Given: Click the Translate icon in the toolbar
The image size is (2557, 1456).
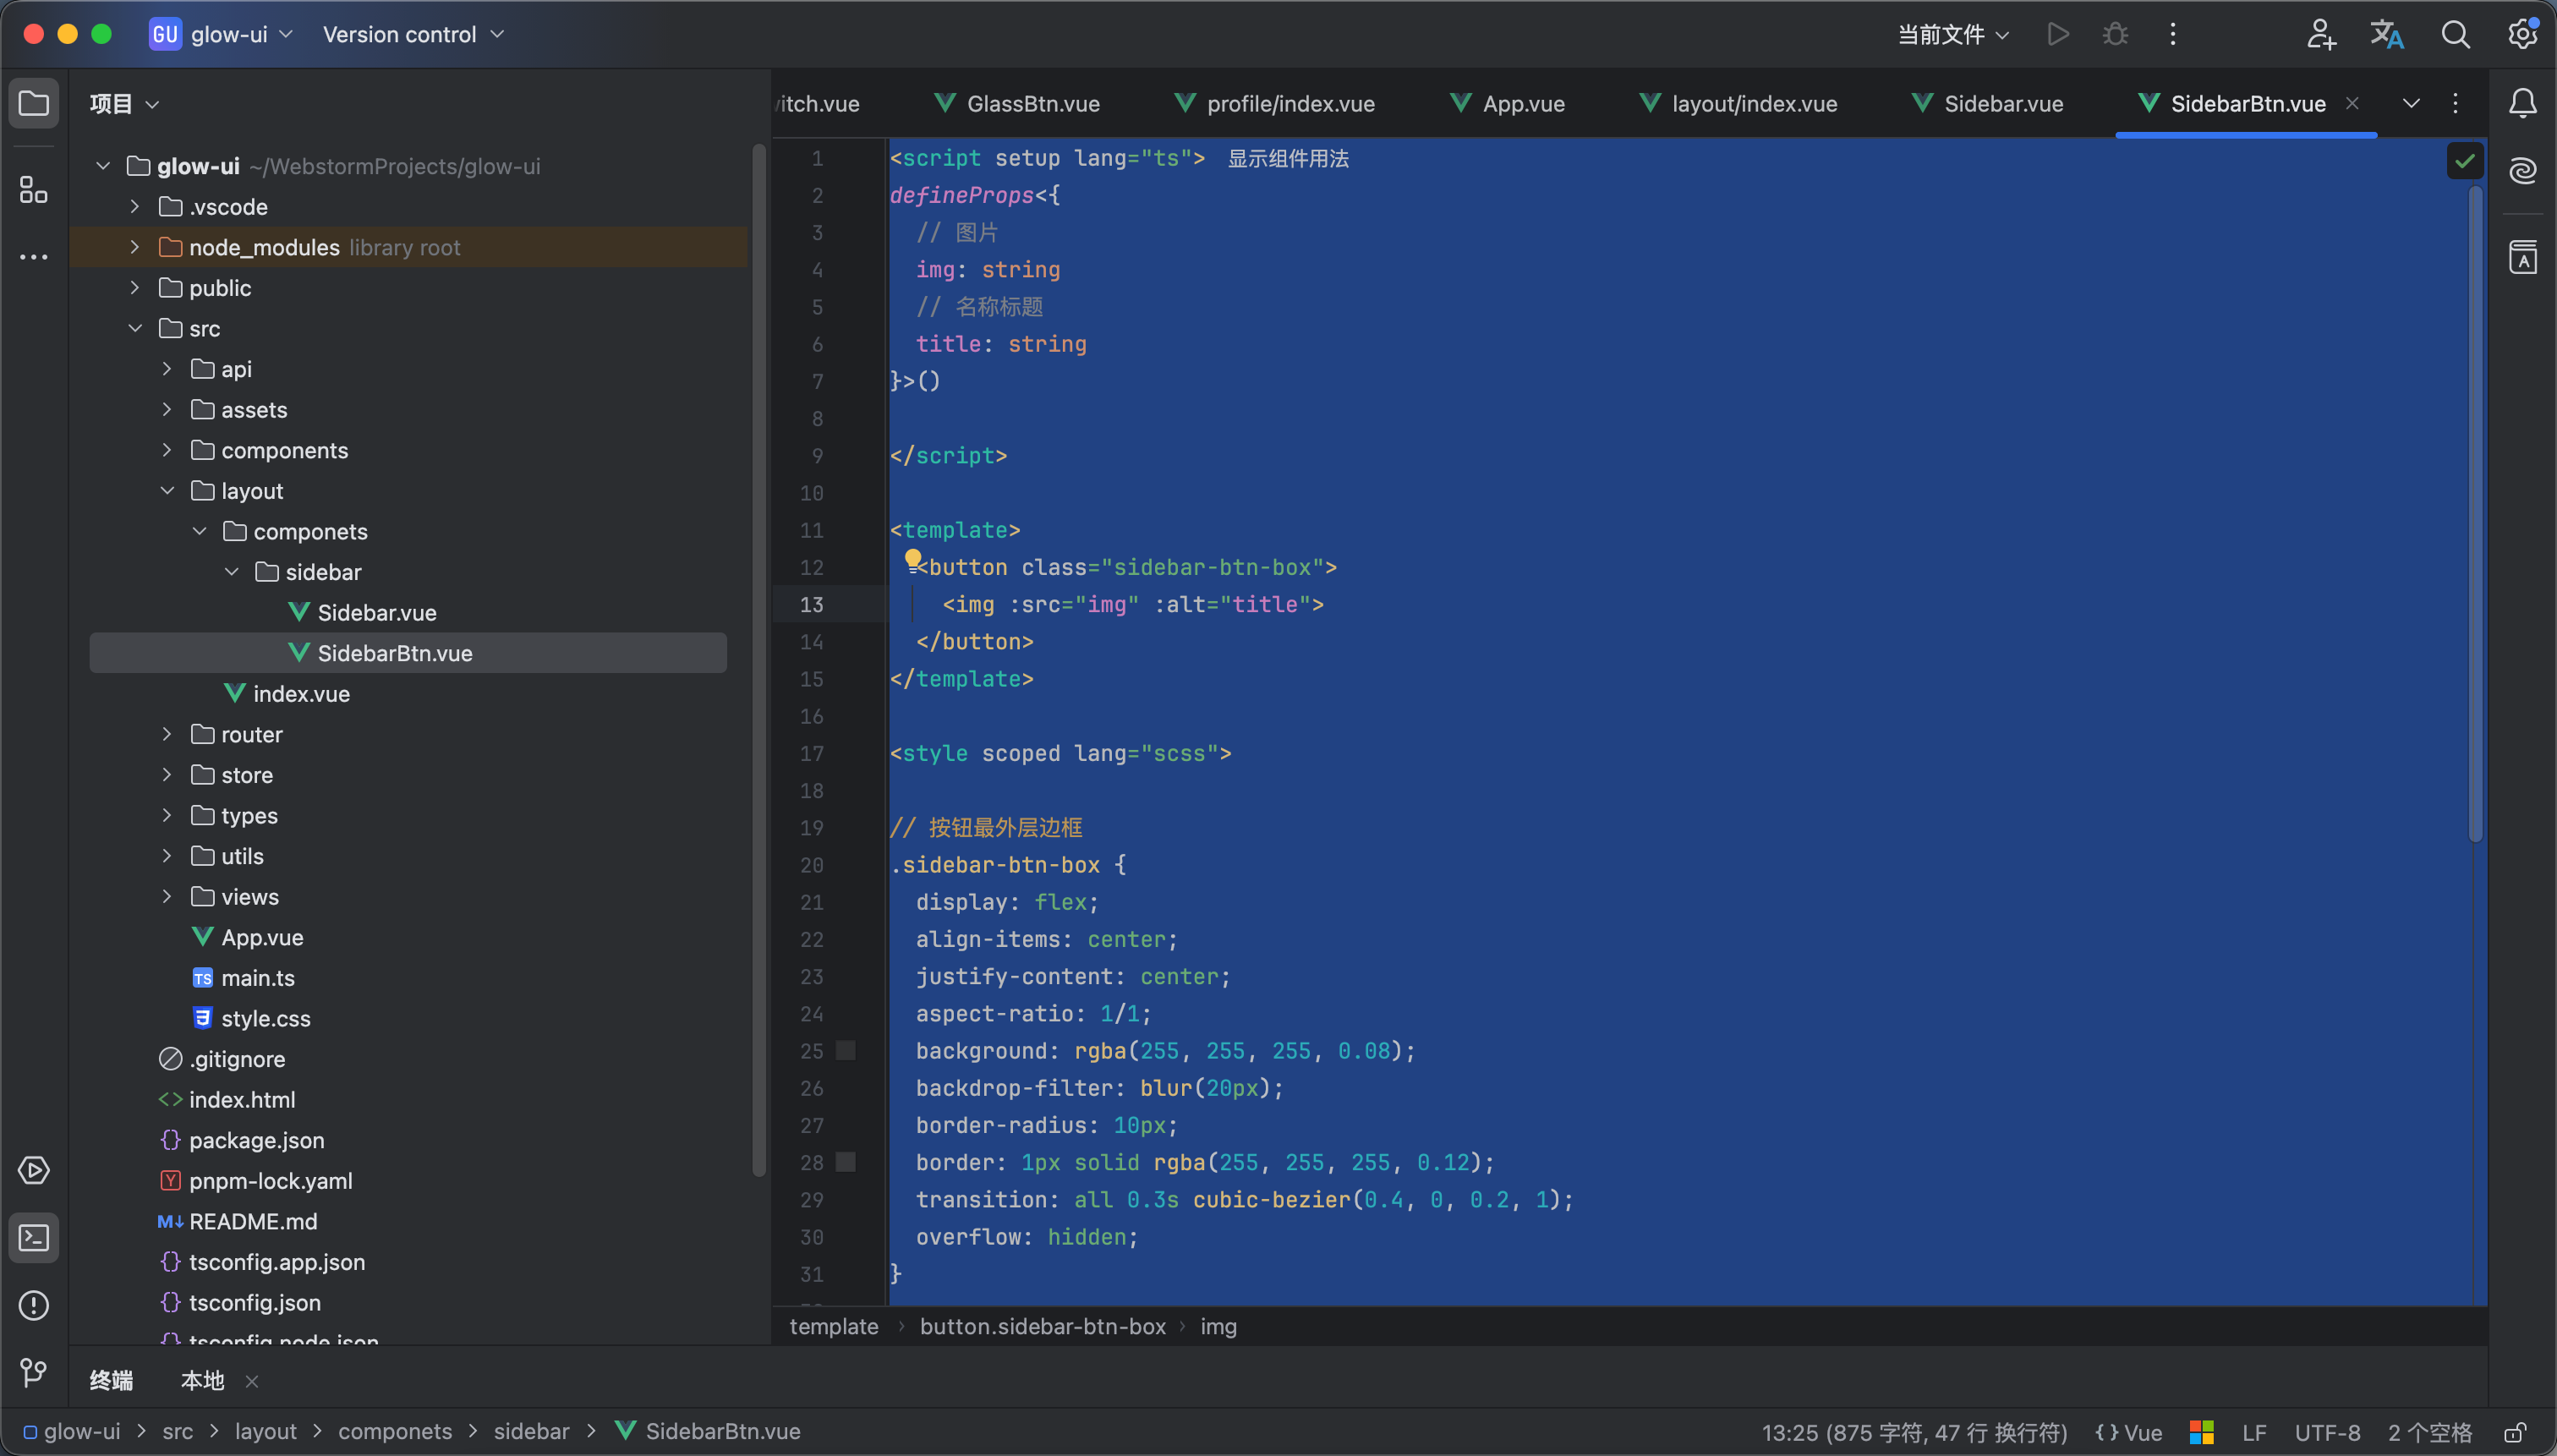Looking at the screenshot, I should click(x=2387, y=35).
